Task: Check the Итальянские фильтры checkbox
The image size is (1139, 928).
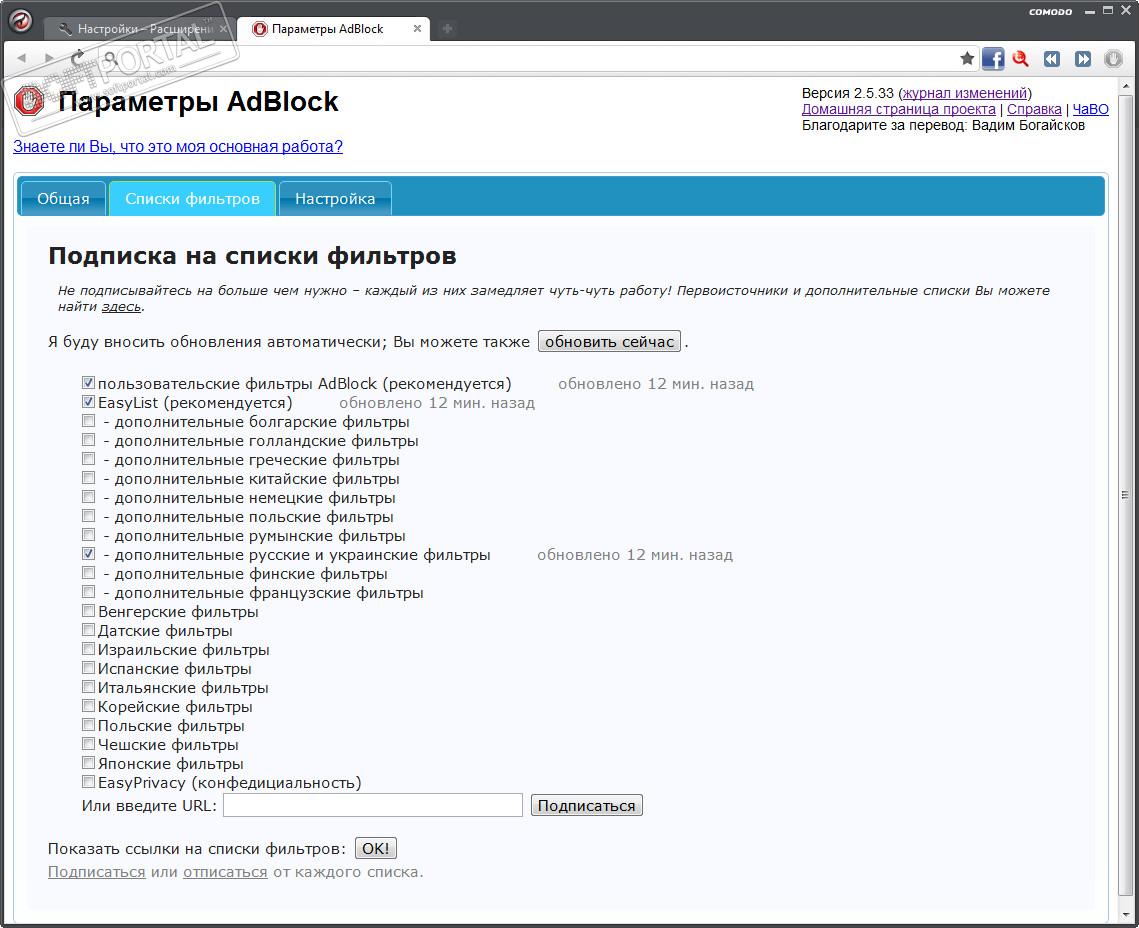Action: click(88, 686)
